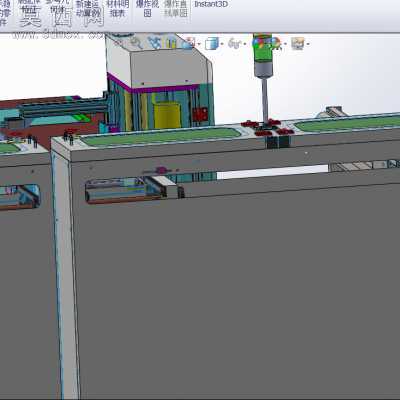Viewport: 400px width, 400px height.
Task: Click the Display Style cube icon
Action: click(x=211, y=43)
